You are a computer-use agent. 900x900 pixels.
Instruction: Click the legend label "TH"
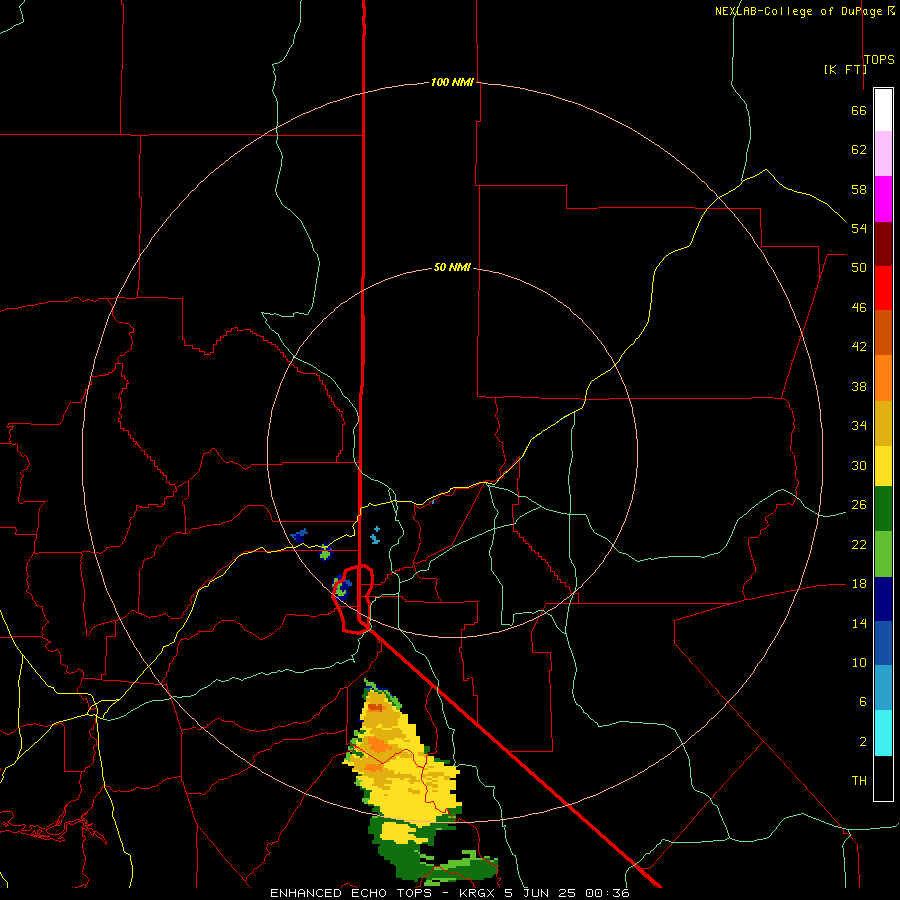859,781
